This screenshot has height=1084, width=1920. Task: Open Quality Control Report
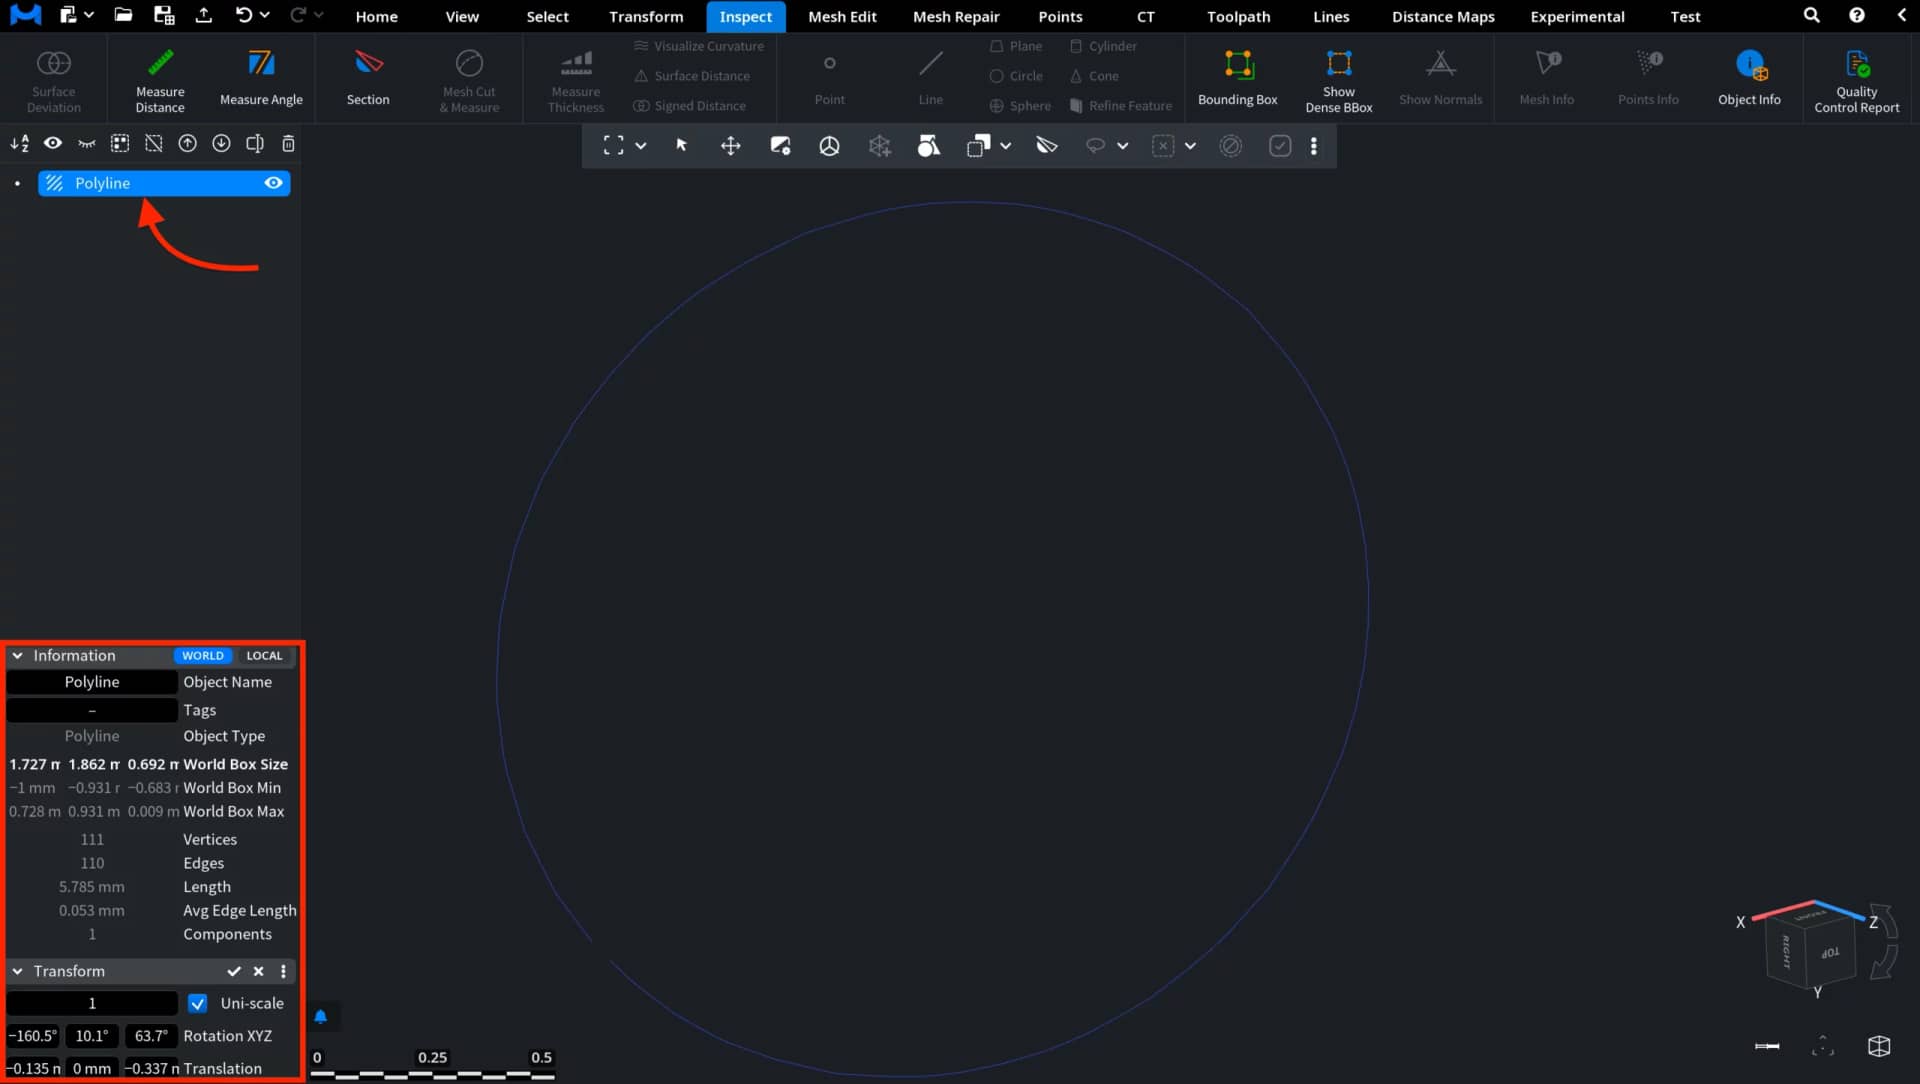pos(1857,79)
